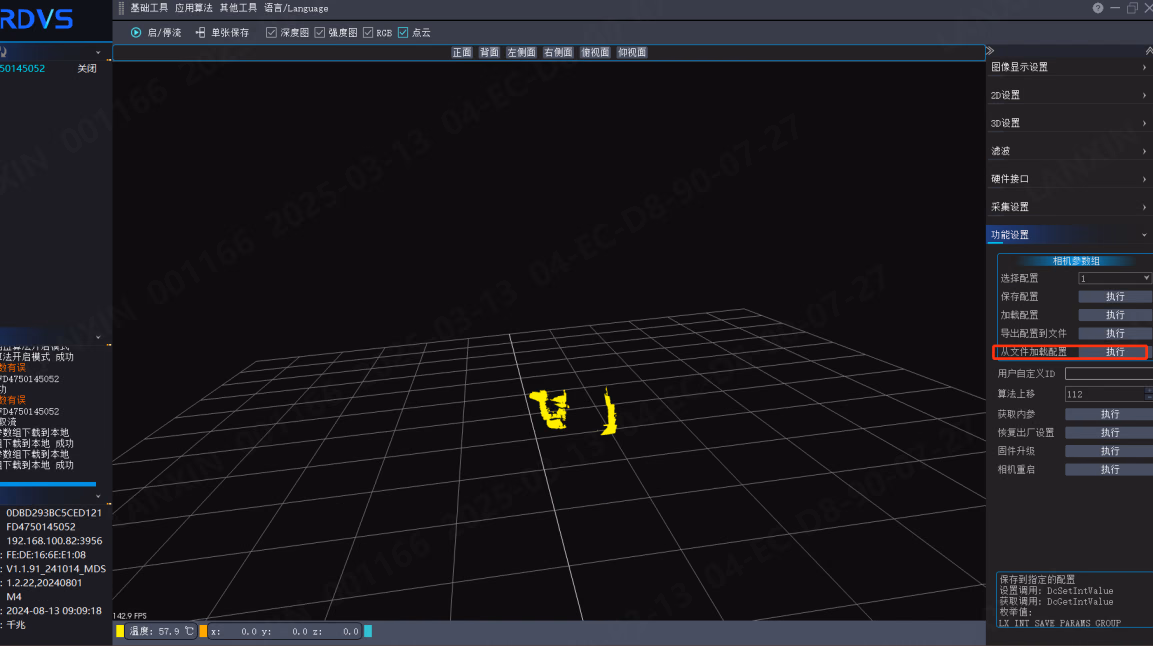Click 关闭 next to device 50145052
This screenshot has width=1153, height=646.
tap(87, 68)
